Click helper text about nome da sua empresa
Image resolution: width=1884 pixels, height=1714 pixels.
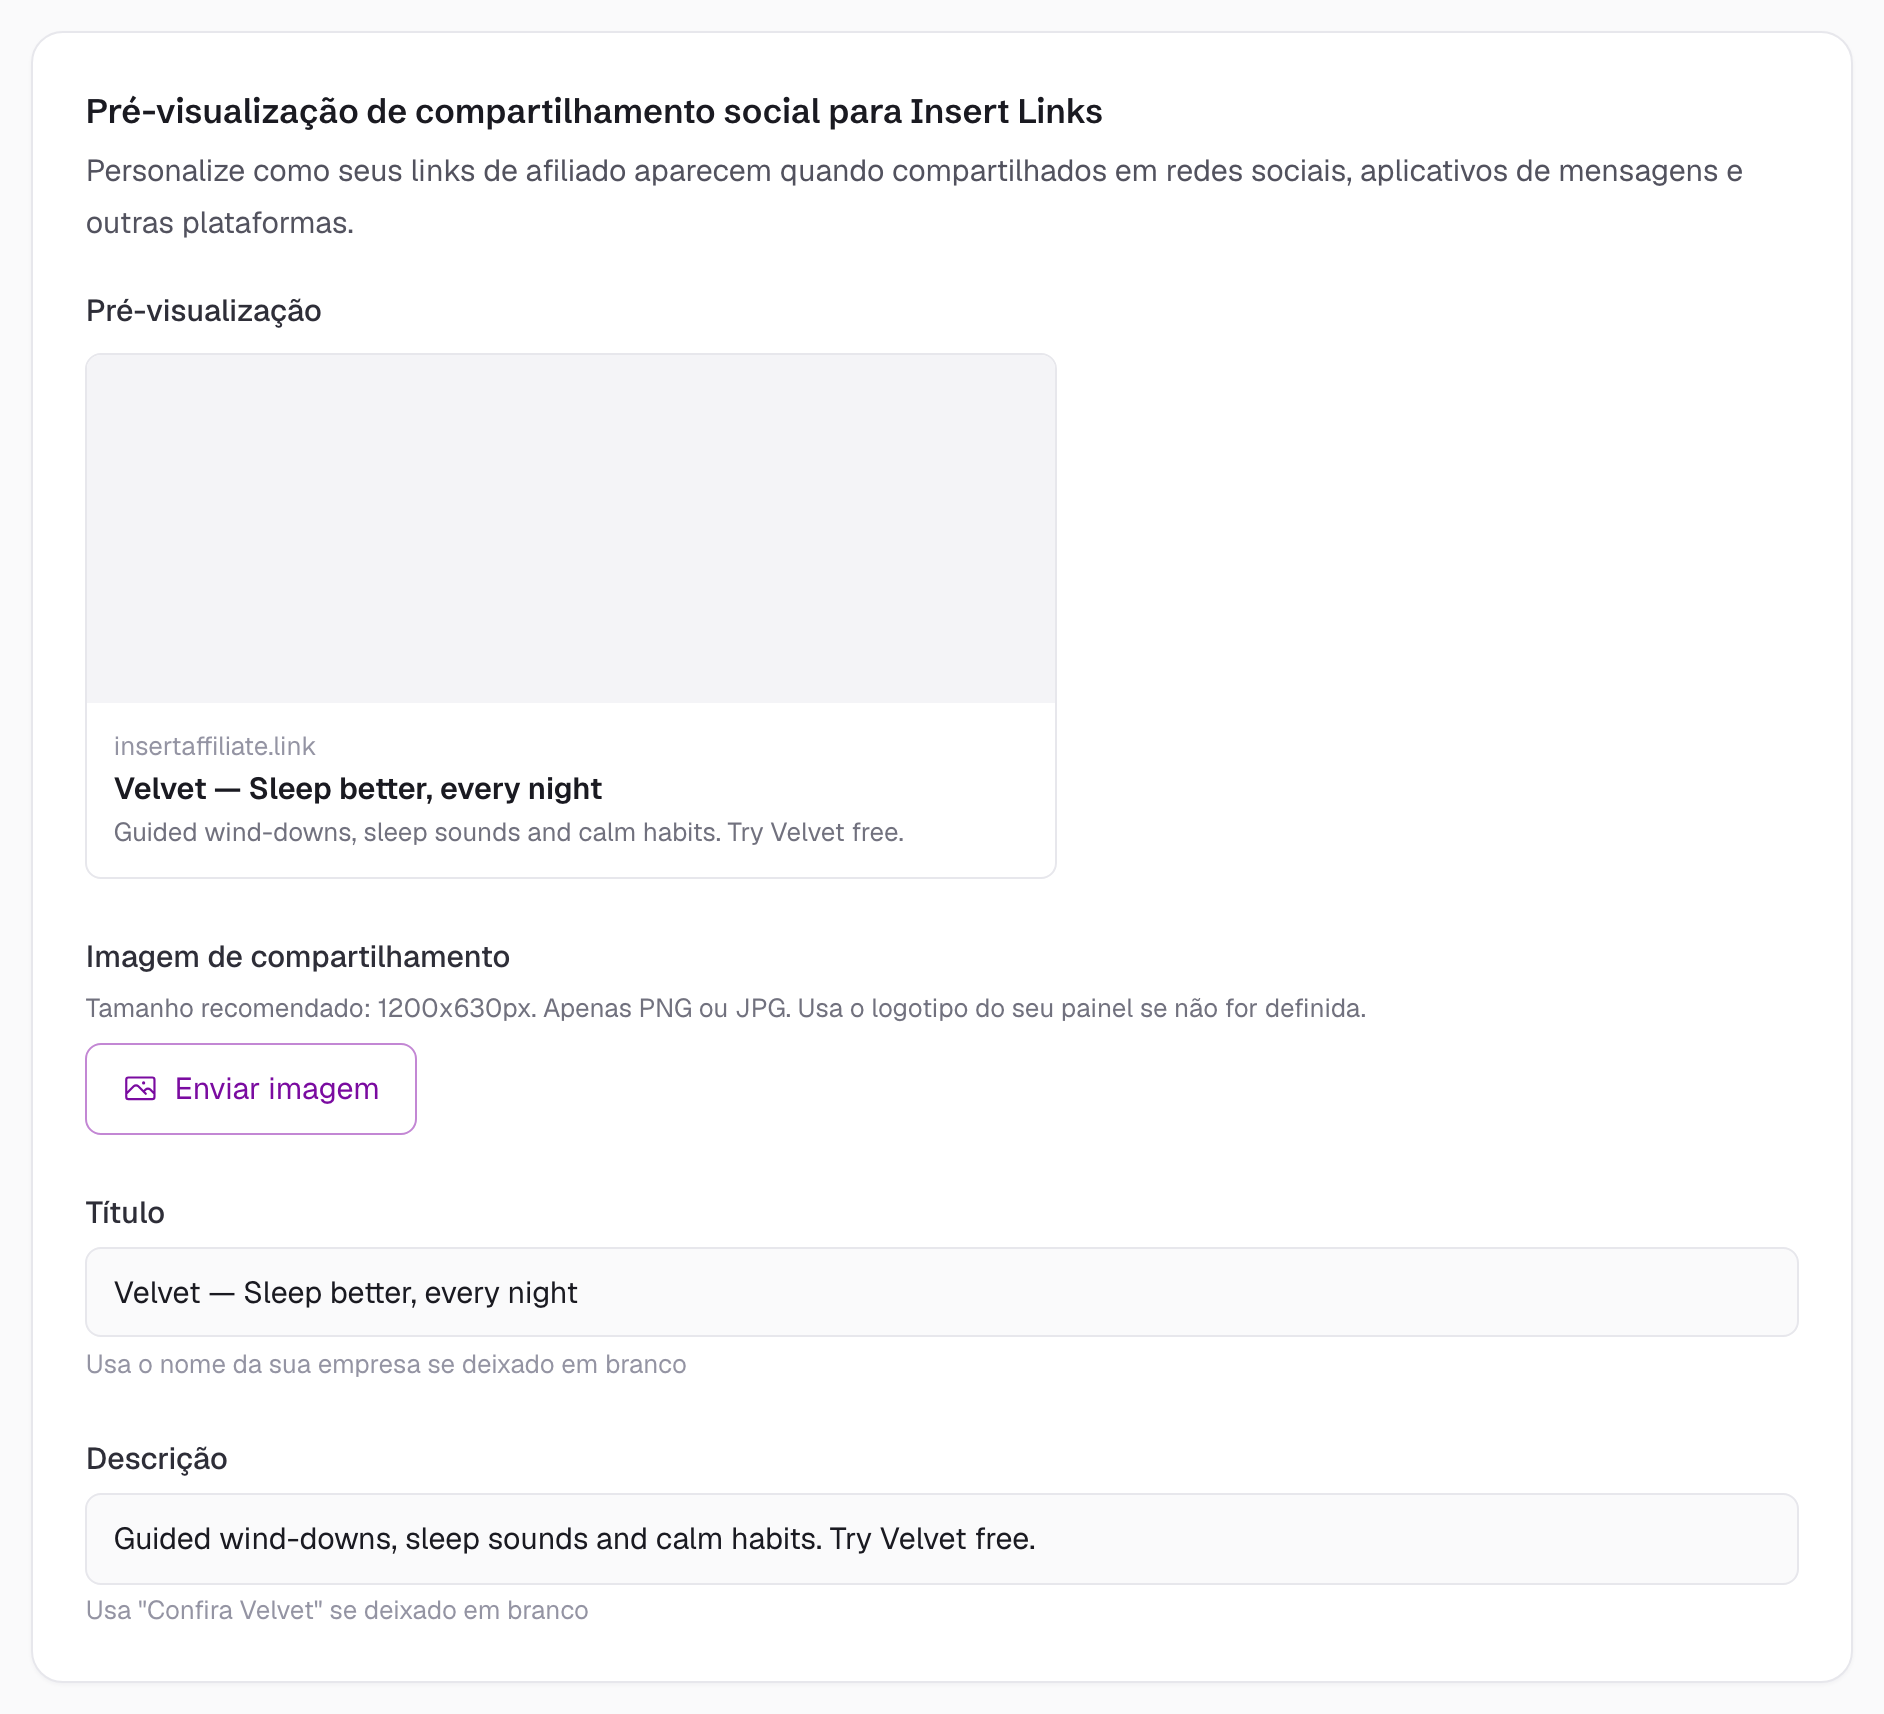pyautogui.click(x=386, y=1364)
